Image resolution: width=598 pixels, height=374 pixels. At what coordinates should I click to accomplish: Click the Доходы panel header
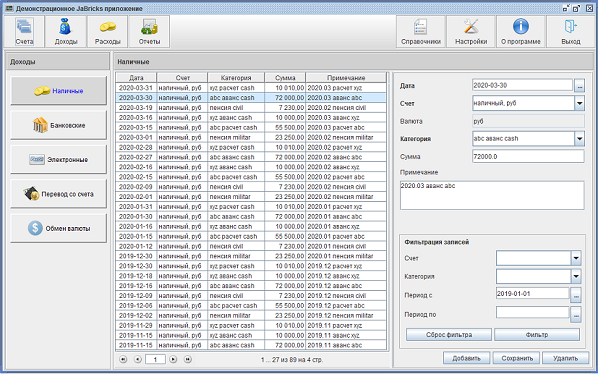tap(58, 62)
